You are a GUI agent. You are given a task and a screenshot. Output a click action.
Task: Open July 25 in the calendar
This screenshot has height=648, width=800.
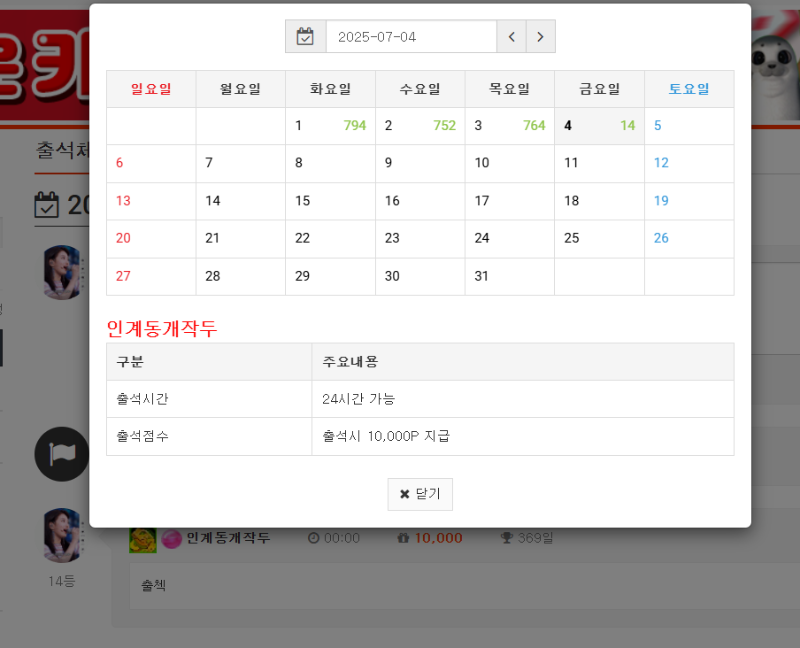click(x=599, y=239)
